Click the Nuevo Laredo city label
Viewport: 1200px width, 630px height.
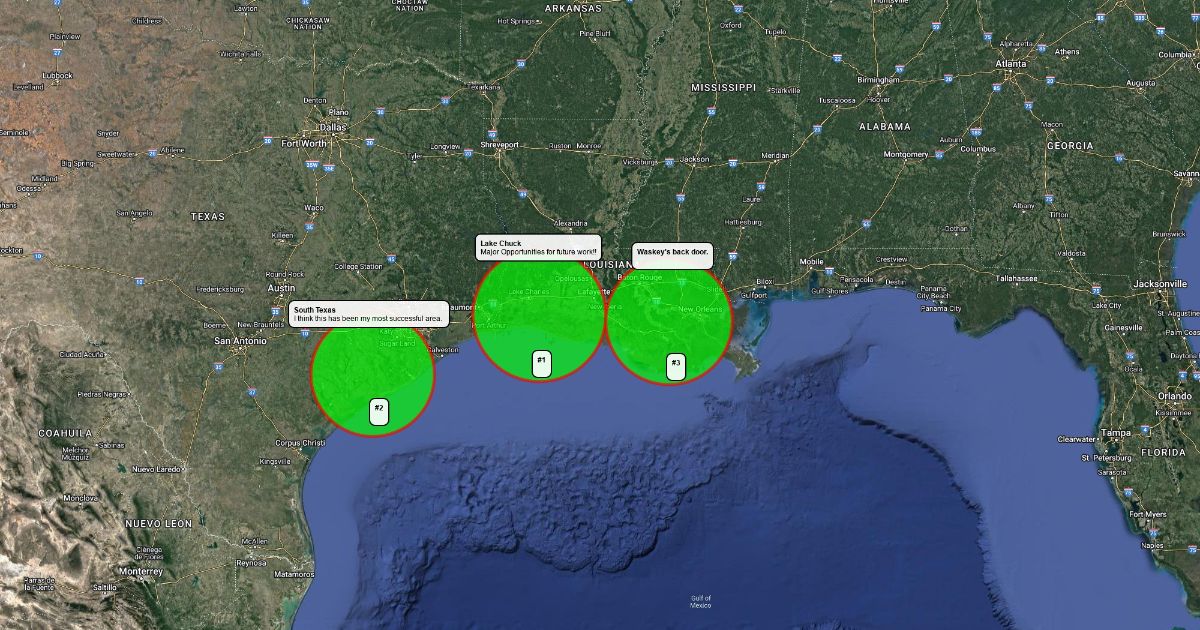(154, 468)
